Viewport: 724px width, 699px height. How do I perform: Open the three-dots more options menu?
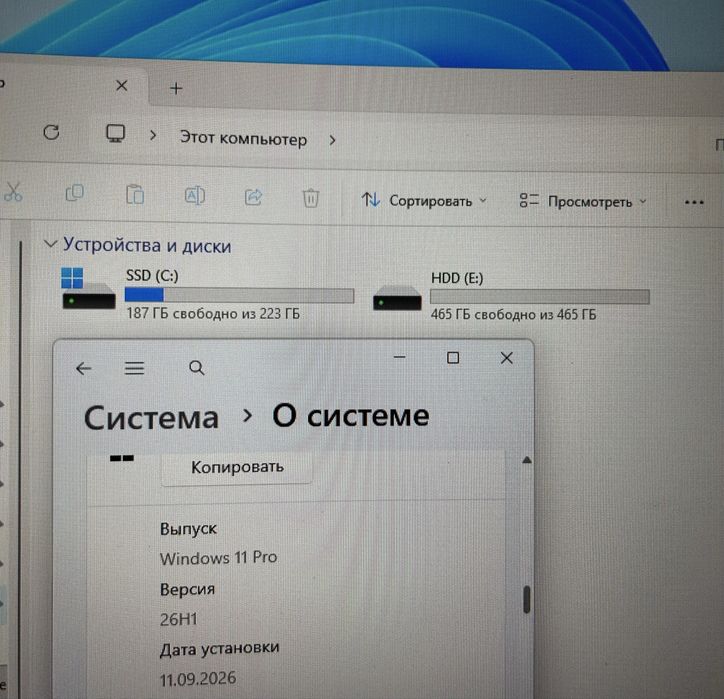click(x=694, y=202)
